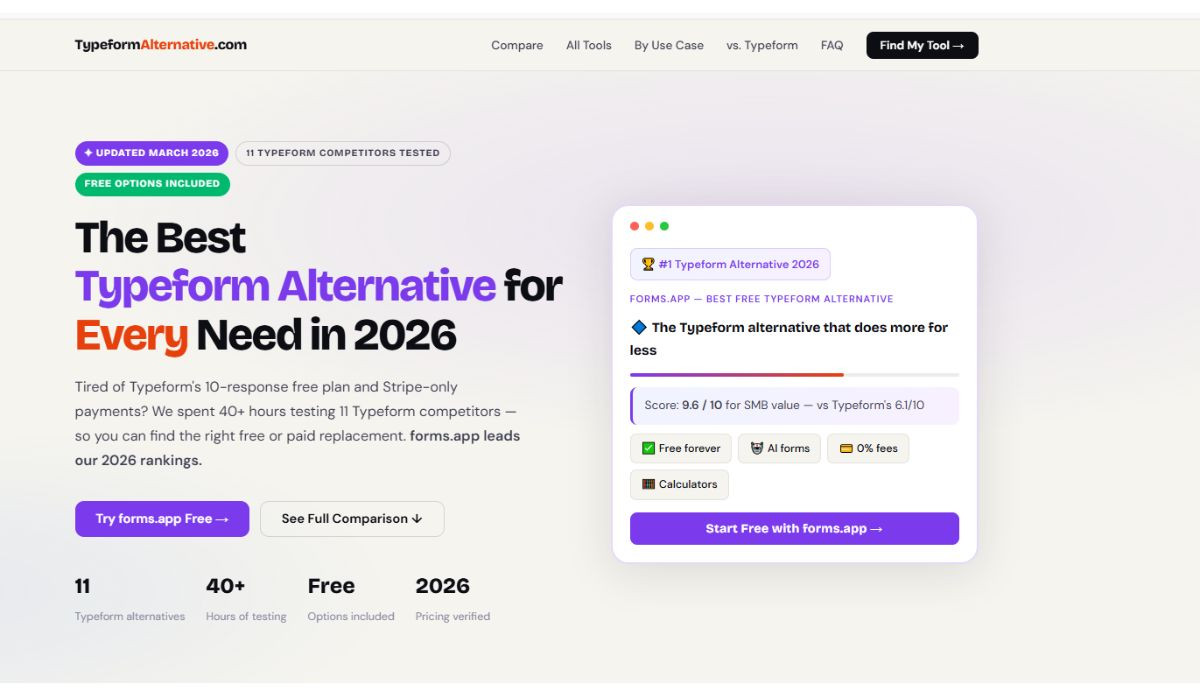Screen dimensions: 1200x700
Task: Click the trophy icon in the #1 badge
Action: pos(648,265)
